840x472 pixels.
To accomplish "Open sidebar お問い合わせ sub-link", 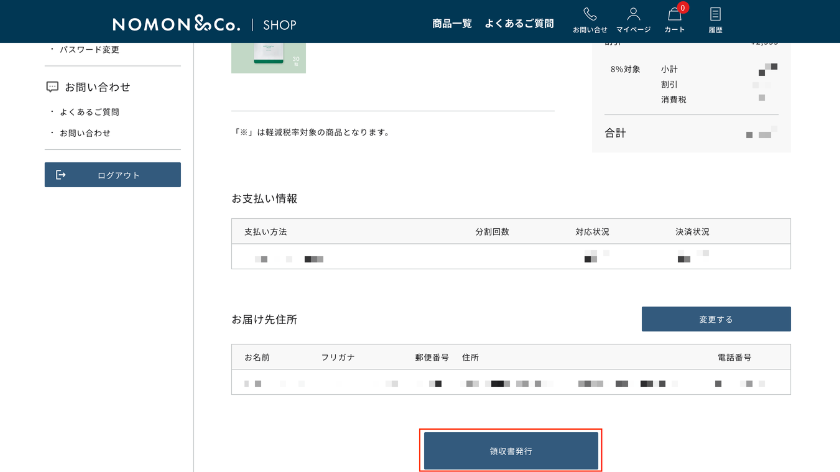I will (85, 133).
